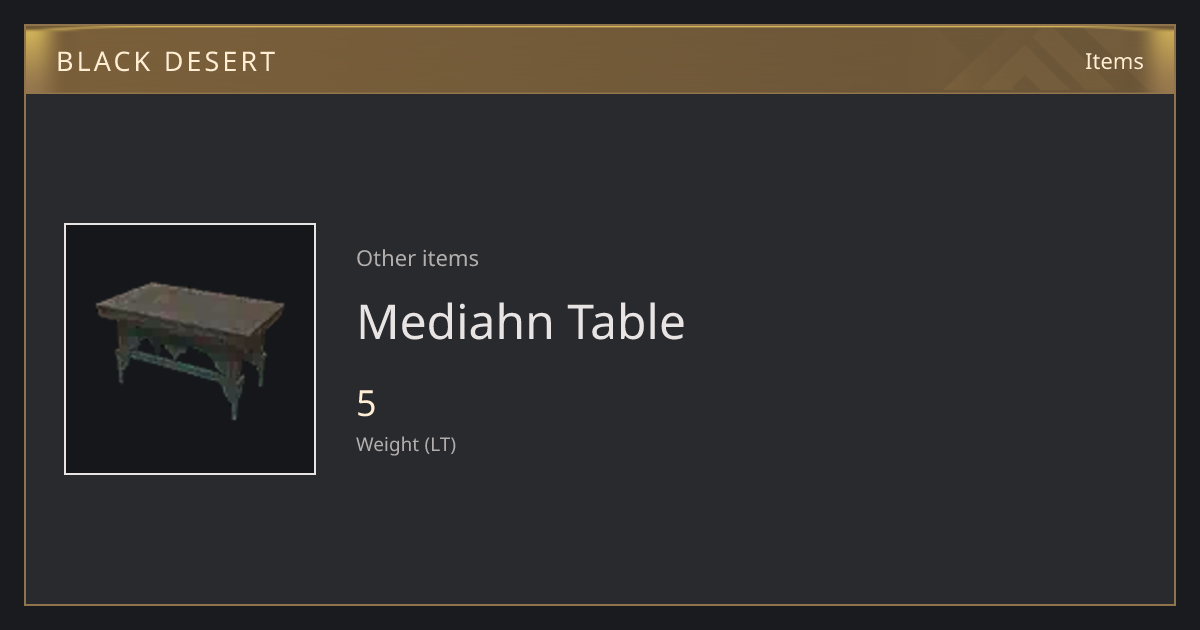Click the word Mediahn in title
Screen dimensions: 1200x630
tap(456, 321)
